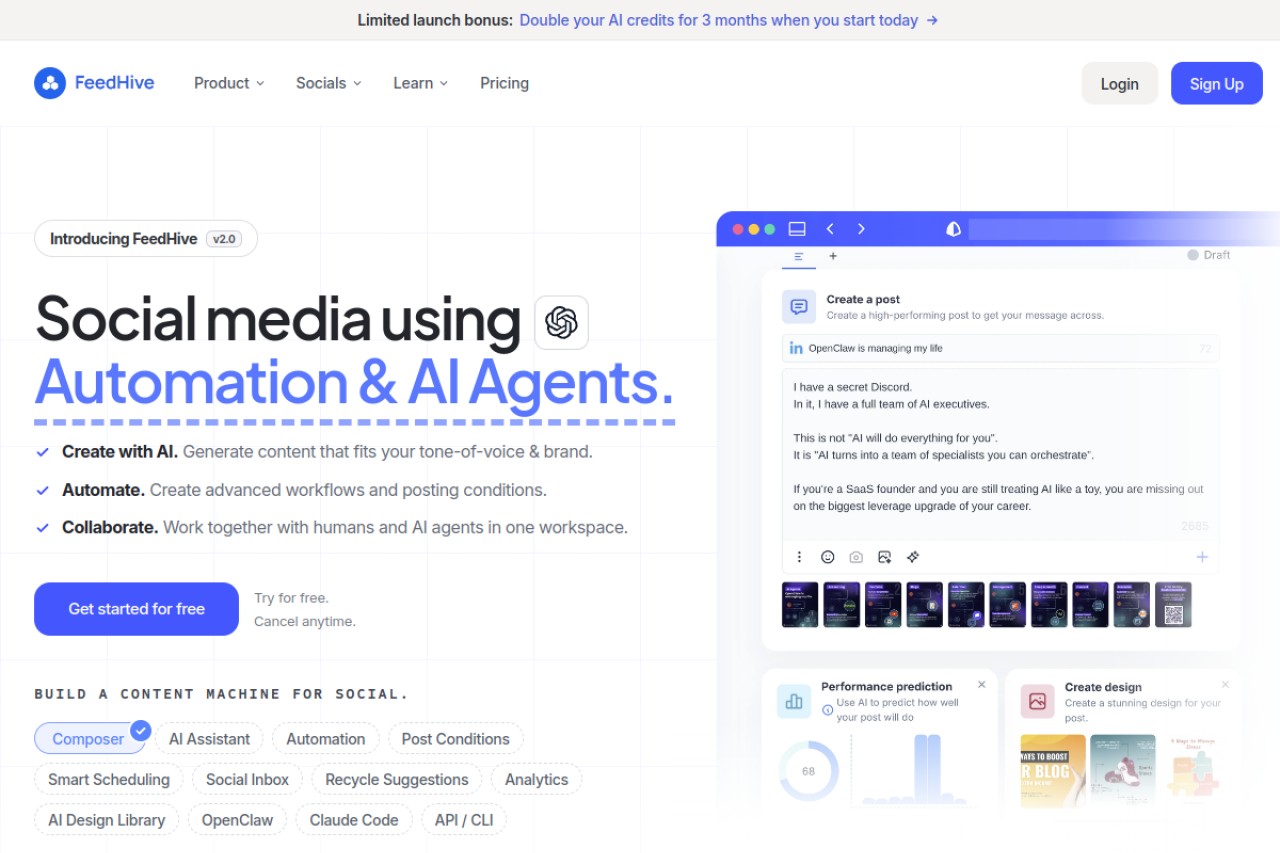Go forward with the right arrow in mockup

tap(861, 229)
